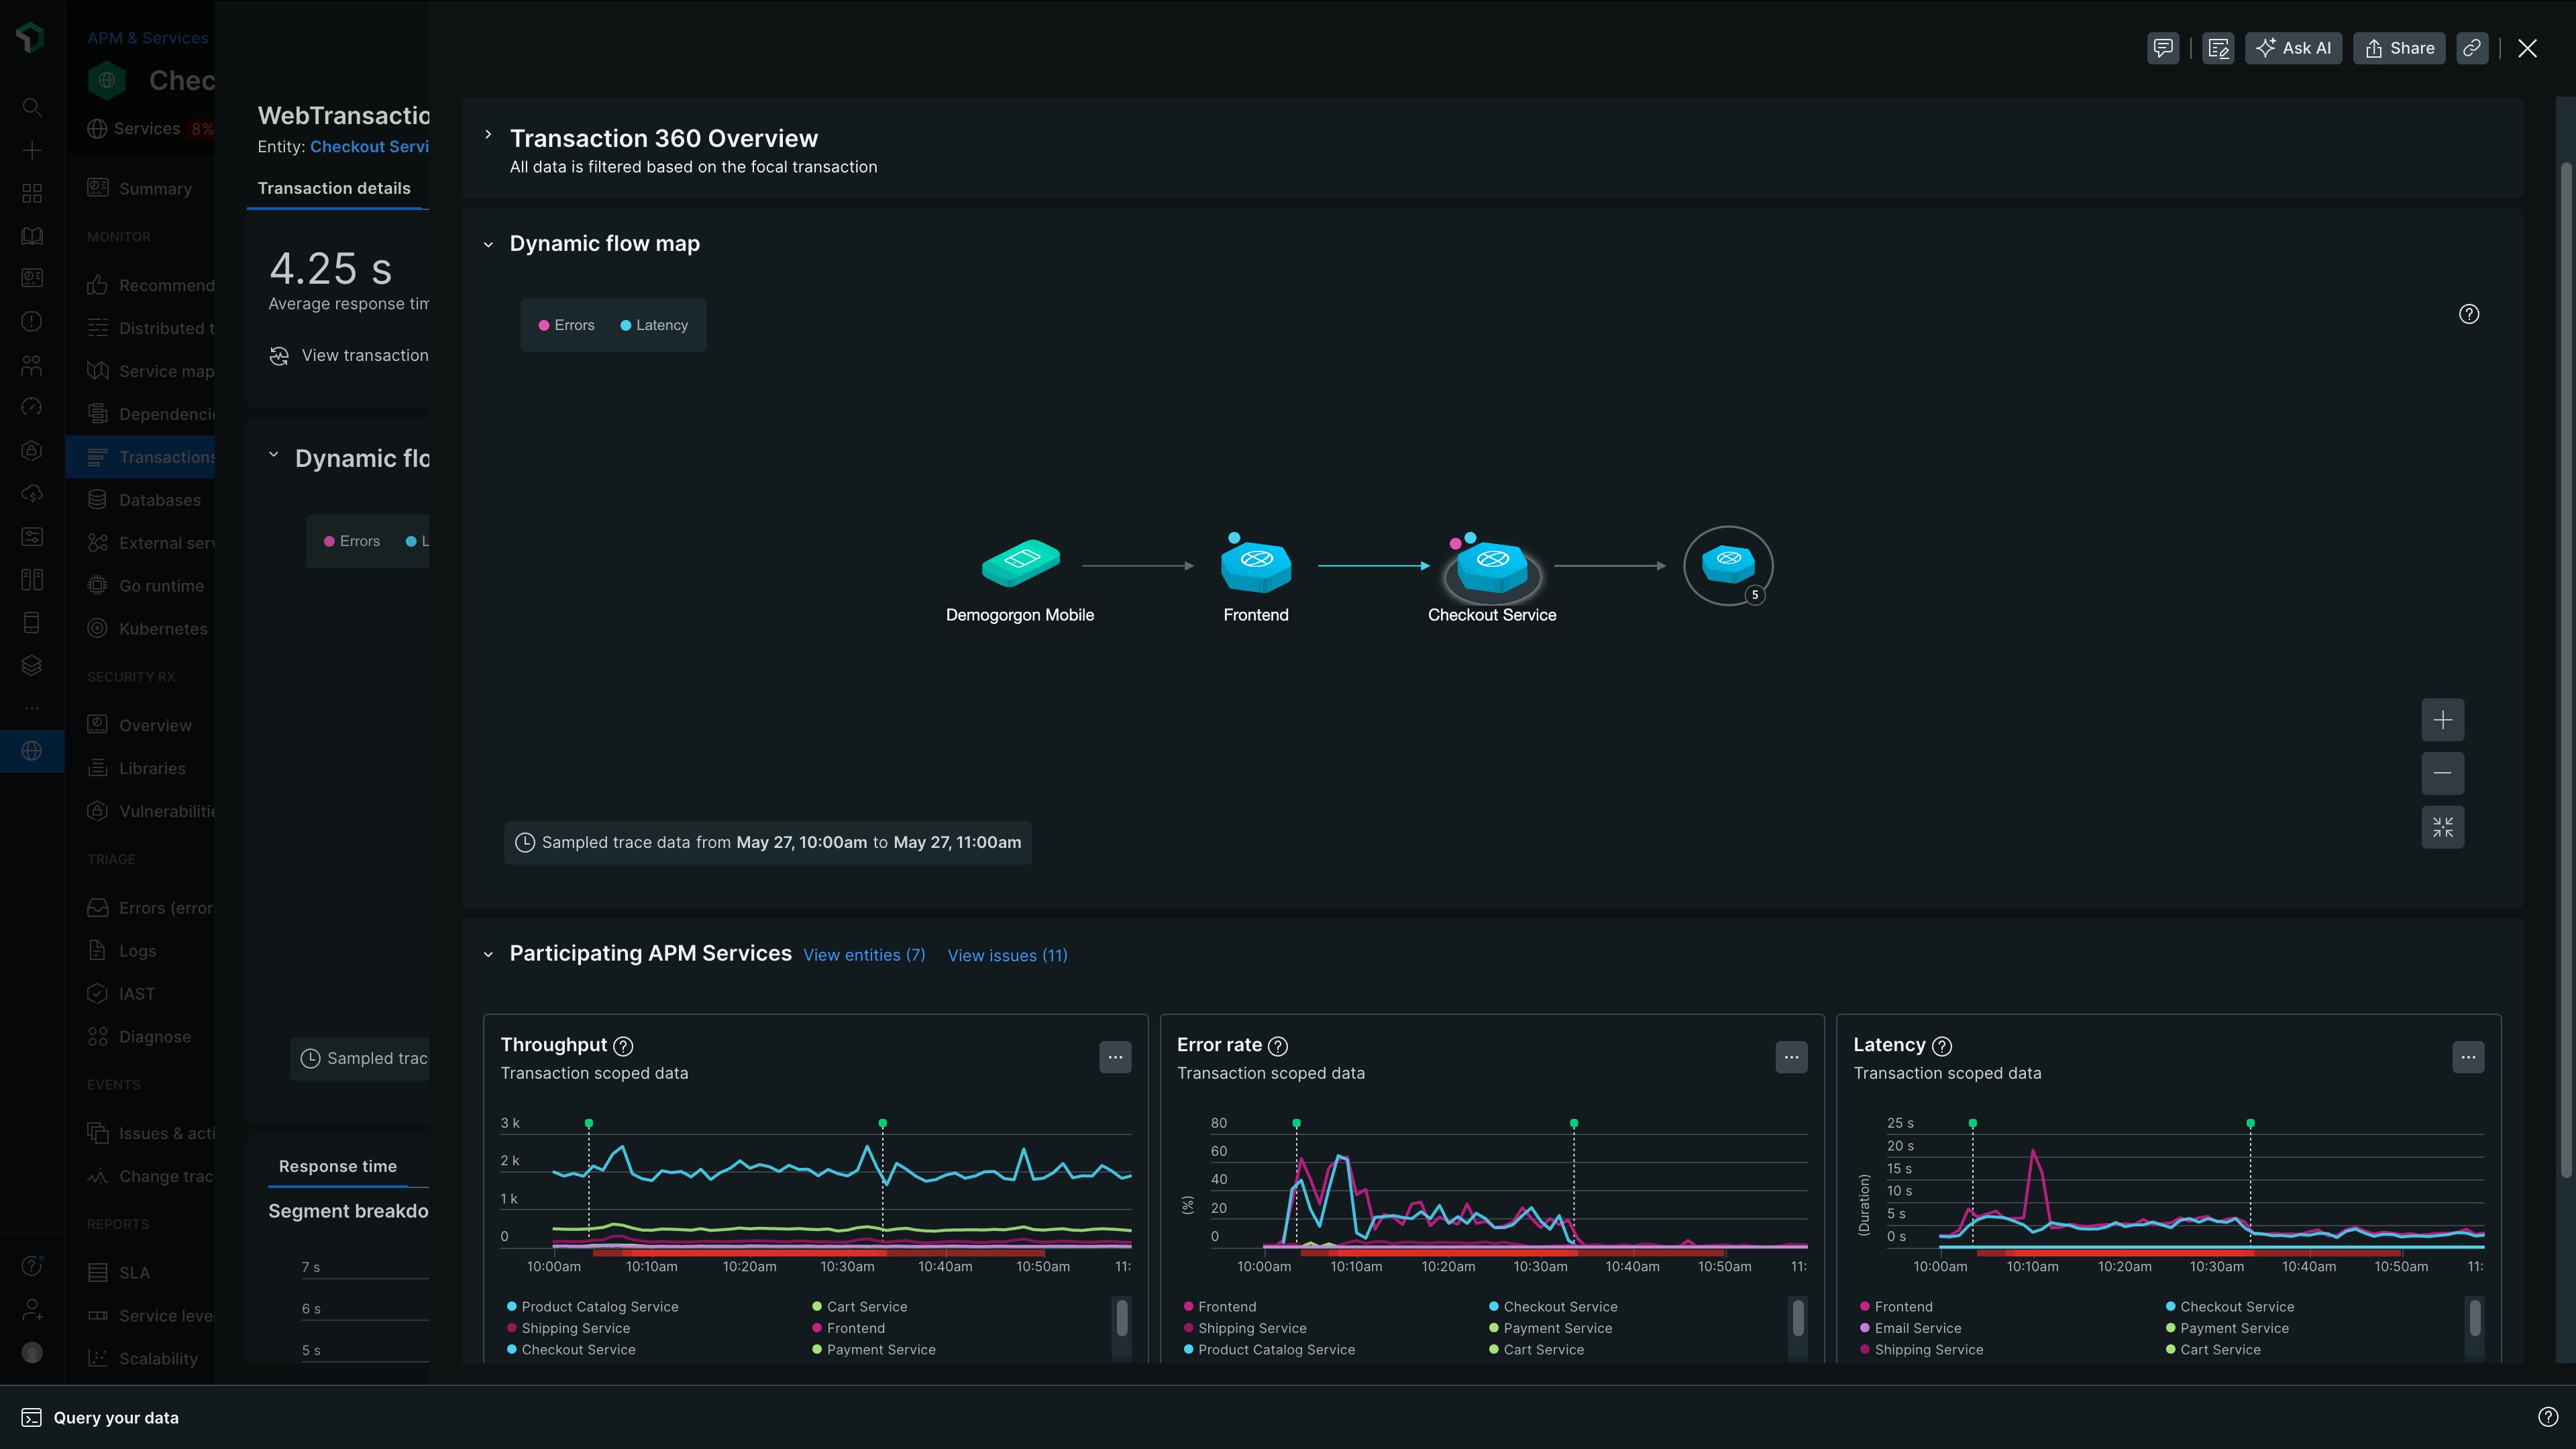The image size is (2576, 1449).
Task: Collapse the Dynamic flow map section
Action: [488, 243]
